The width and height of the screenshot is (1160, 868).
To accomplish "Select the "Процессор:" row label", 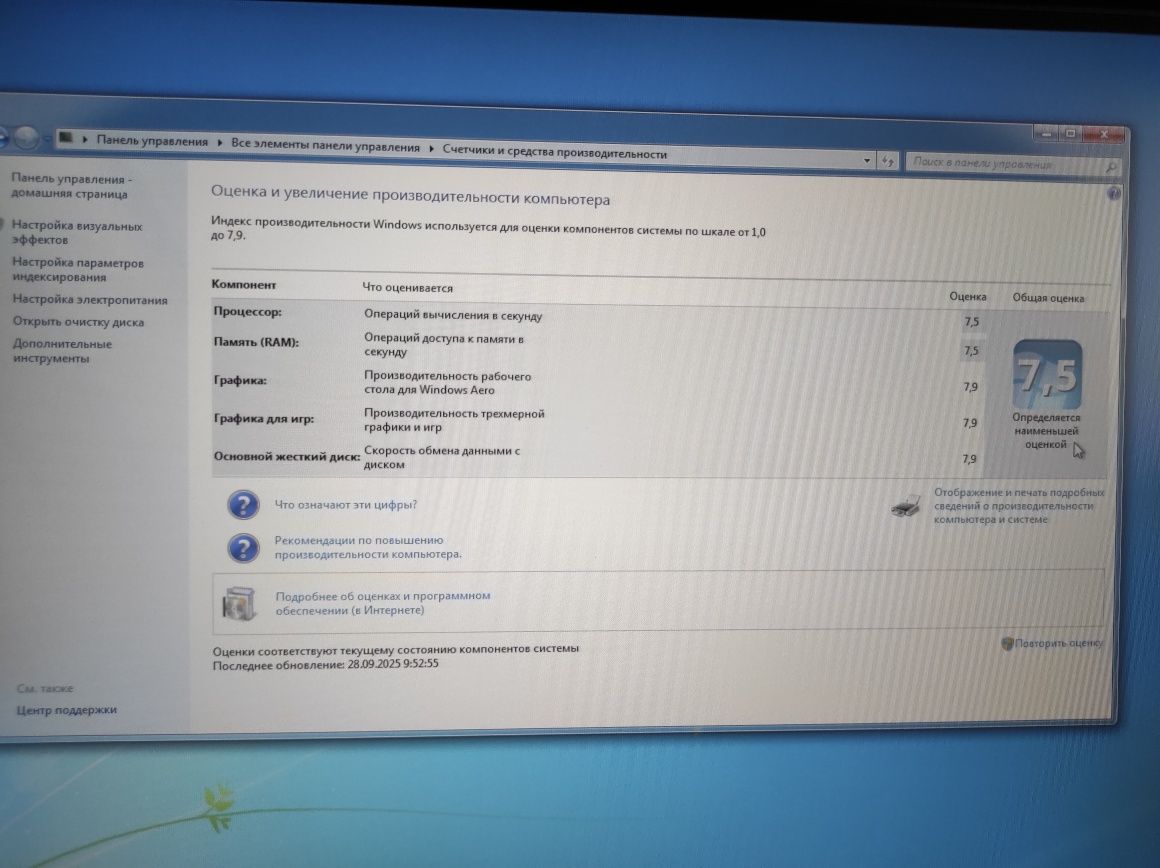I will tap(248, 312).
